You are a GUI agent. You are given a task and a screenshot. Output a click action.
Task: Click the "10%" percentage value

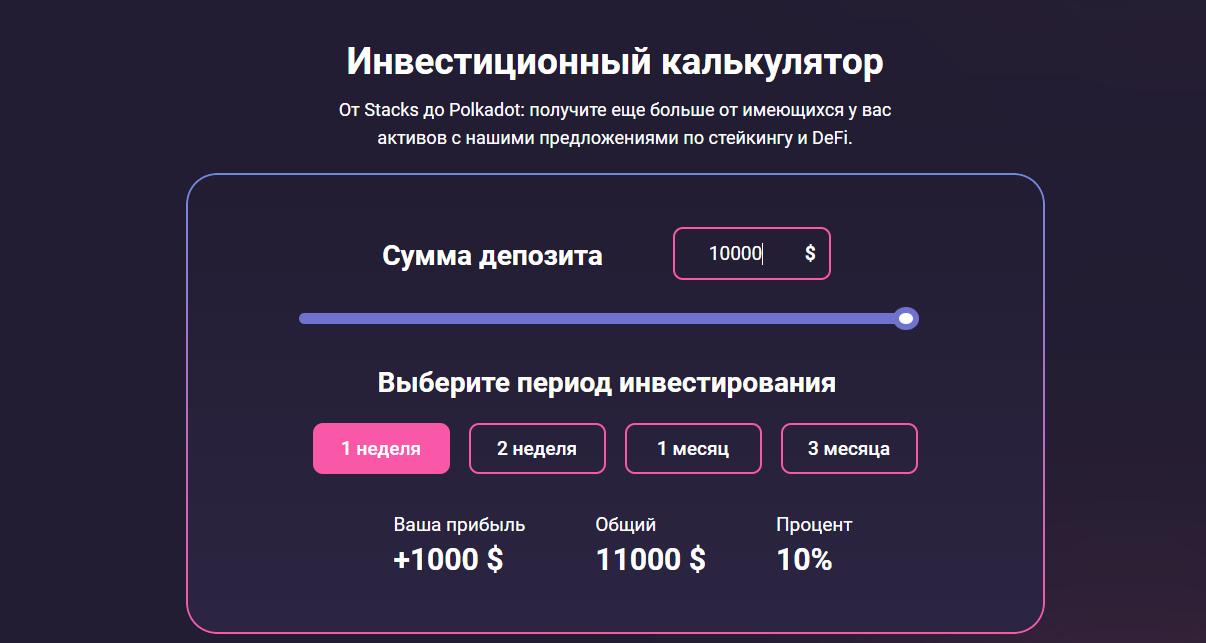click(804, 559)
